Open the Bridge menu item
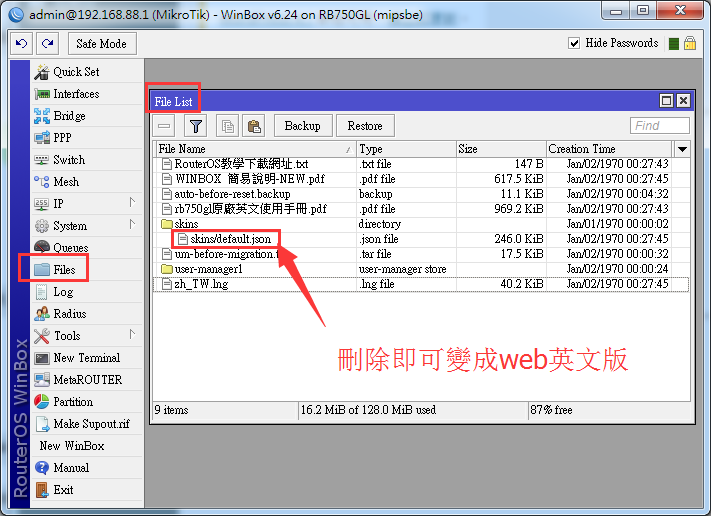Image resolution: width=711 pixels, height=516 pixels. (x=88, y=116)
